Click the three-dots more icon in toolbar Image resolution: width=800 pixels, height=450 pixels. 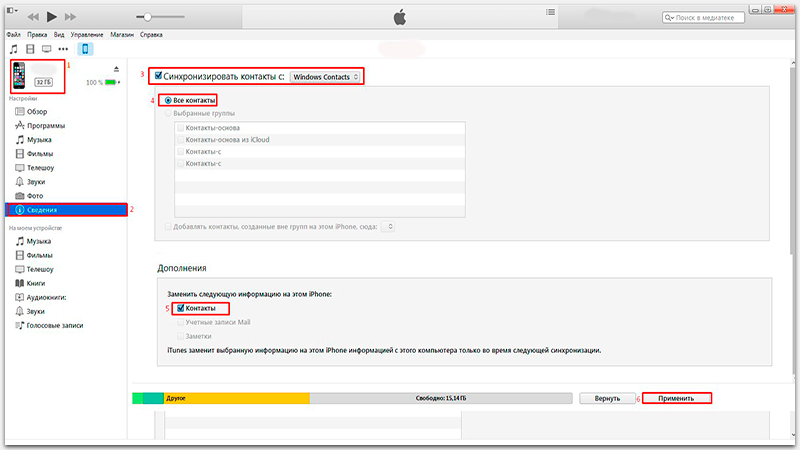[x=63, y=49]
